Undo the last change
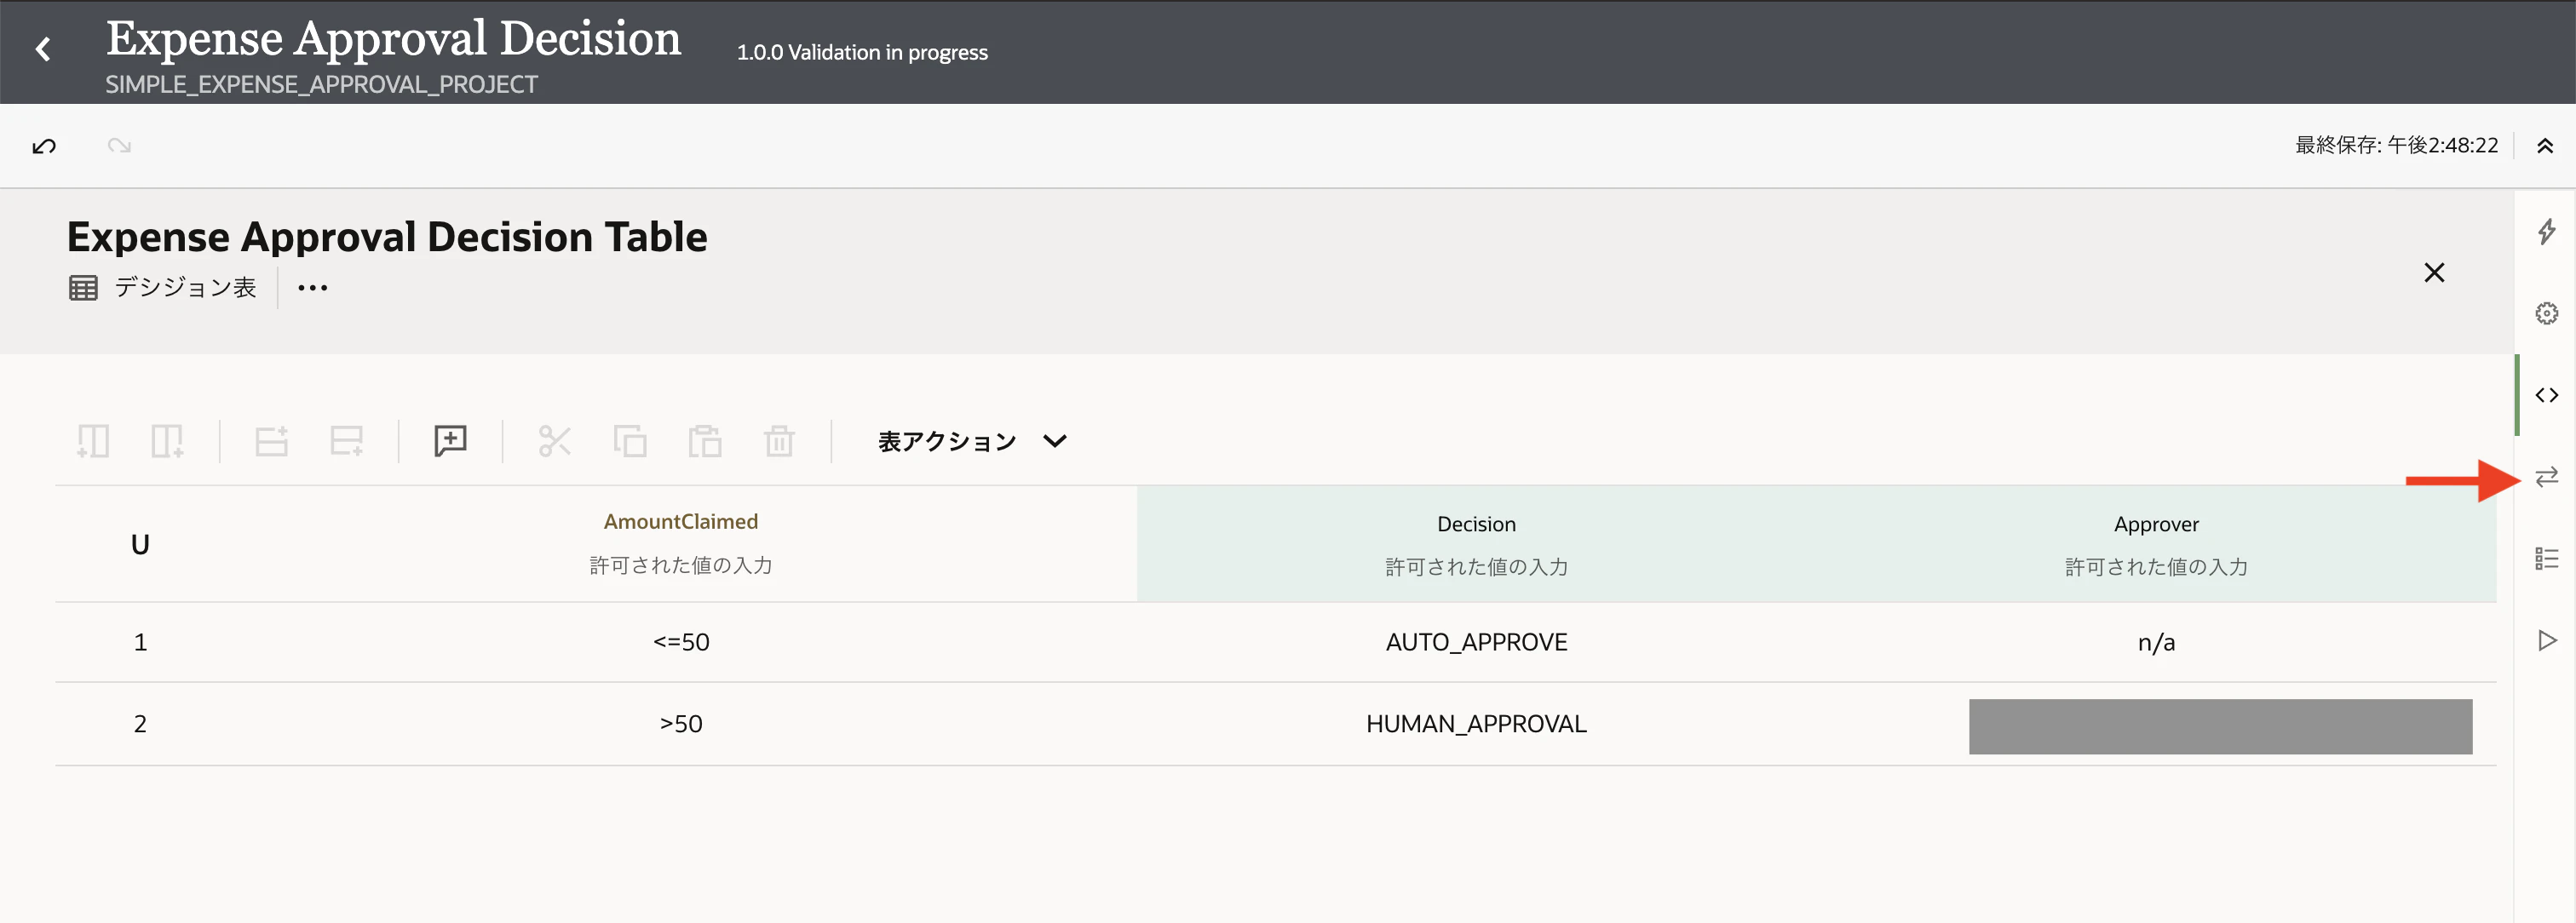This screenshot has width=2576, height=923. click(44, 146)
